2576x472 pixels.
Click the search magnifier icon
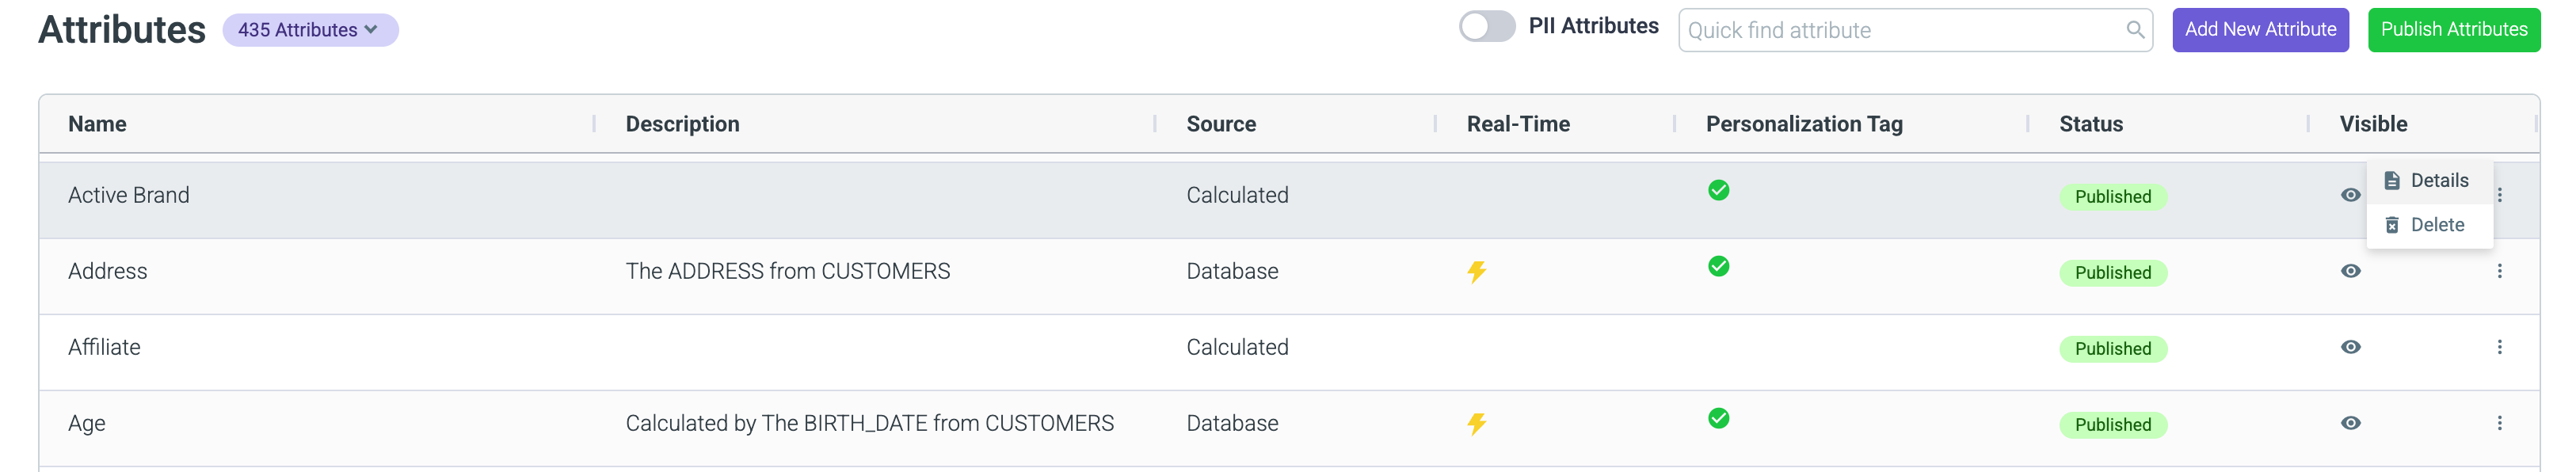coord(2134,30)
